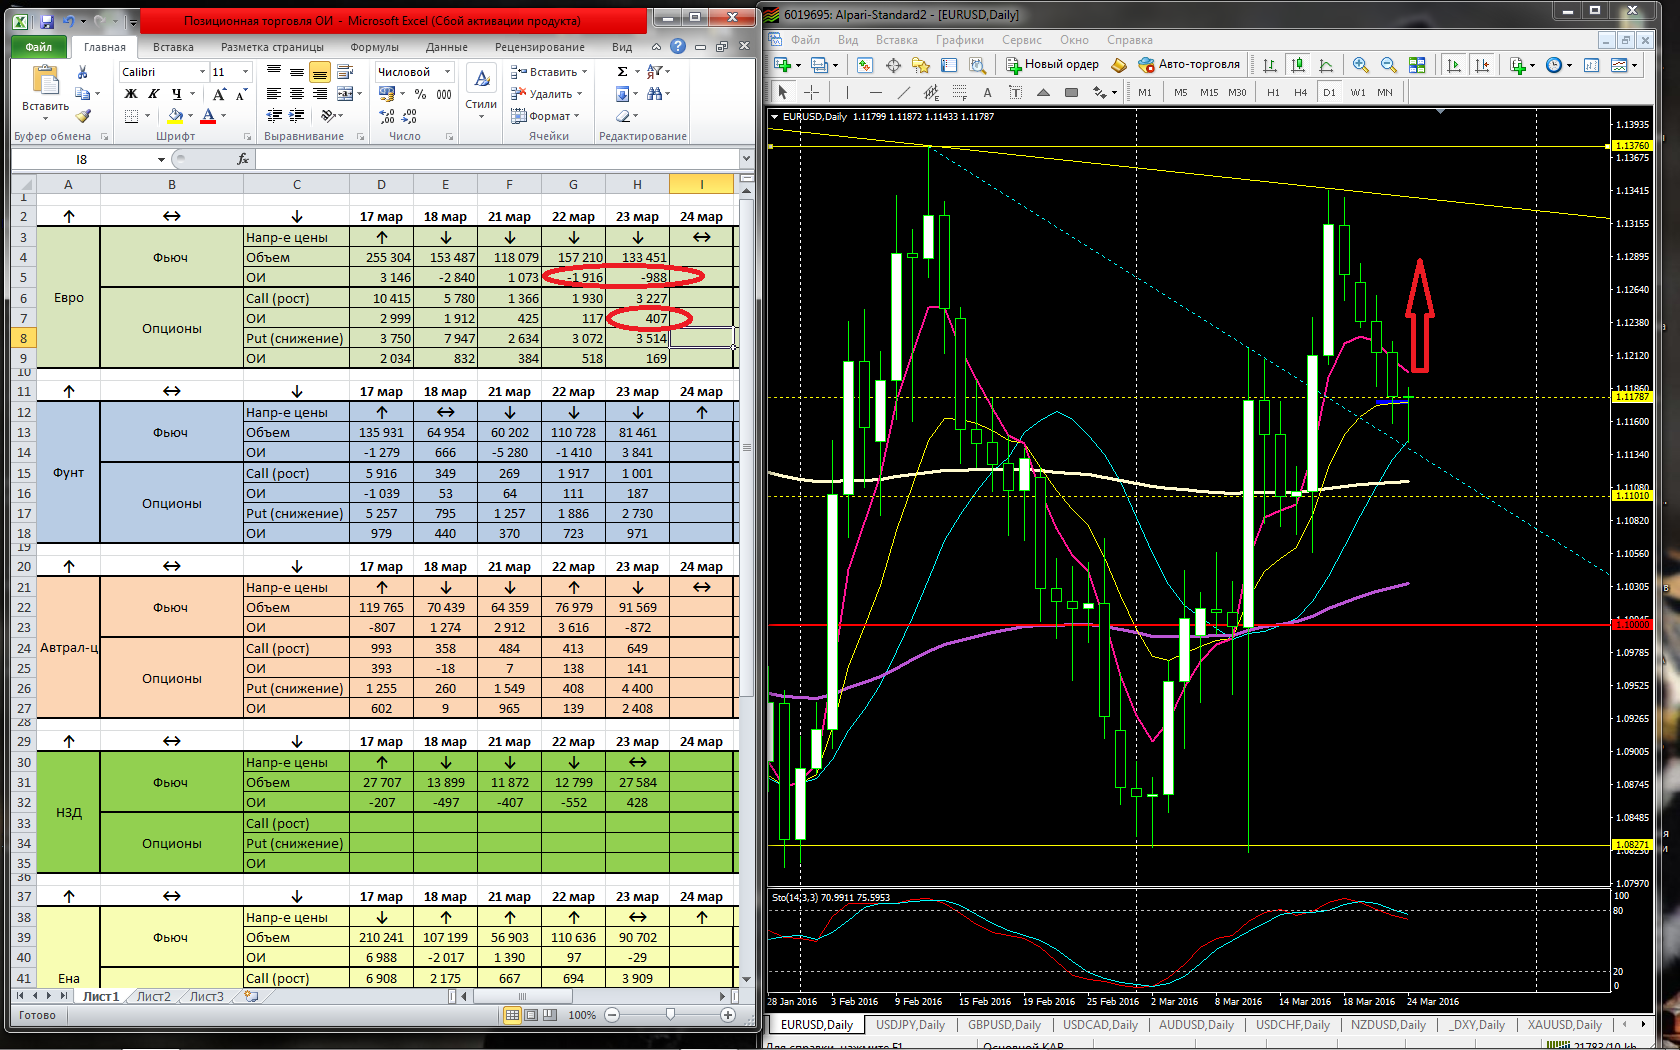Viewport: 1680px width, 1050px height.
Task: Open the Формат cells dropdown
Action: tap(545, 116)
